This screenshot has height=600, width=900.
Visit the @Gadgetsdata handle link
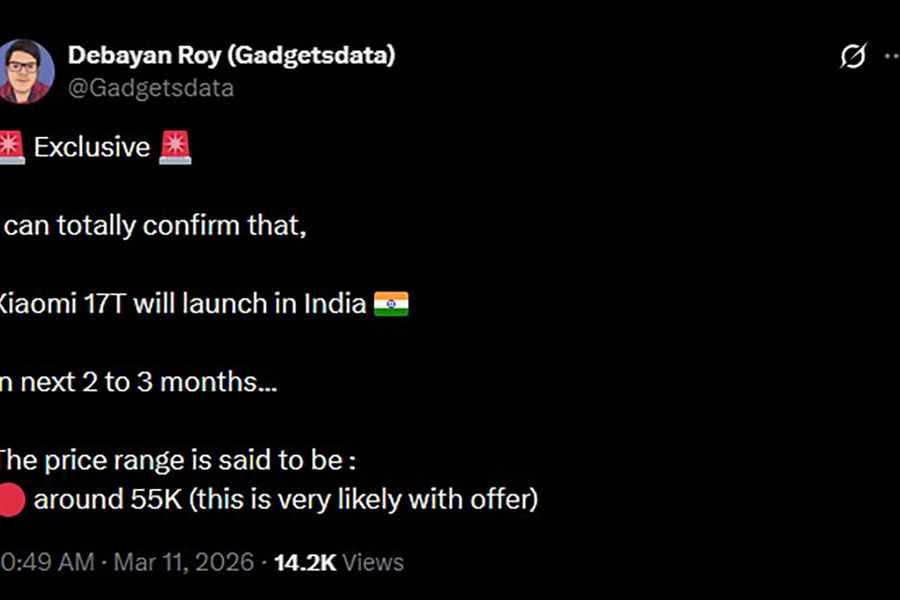tap(151, 88)
